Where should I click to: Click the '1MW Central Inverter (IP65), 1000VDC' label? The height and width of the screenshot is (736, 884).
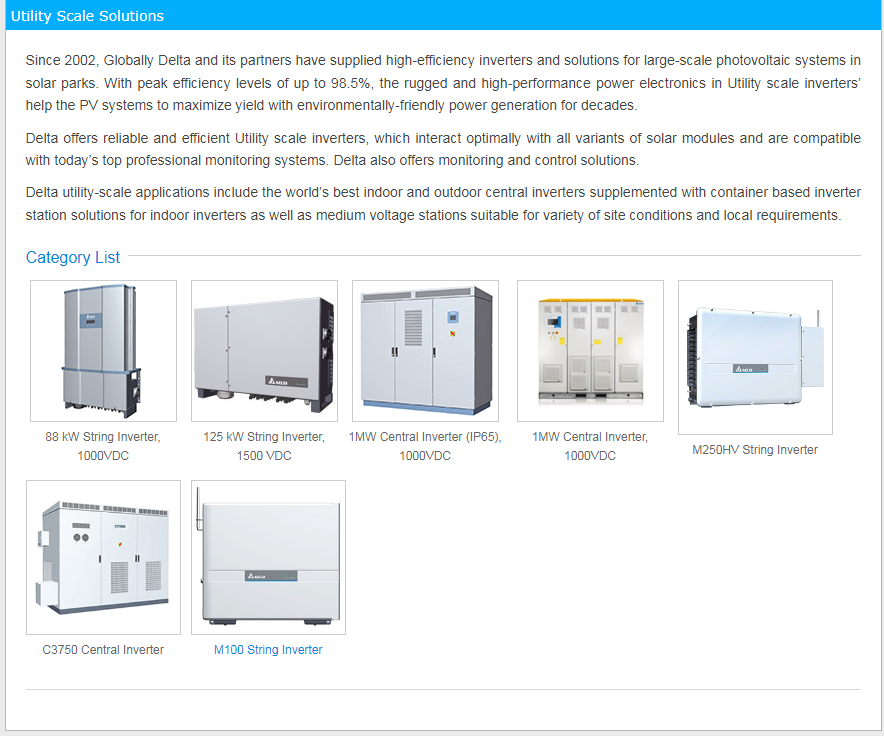click(425, 446)
